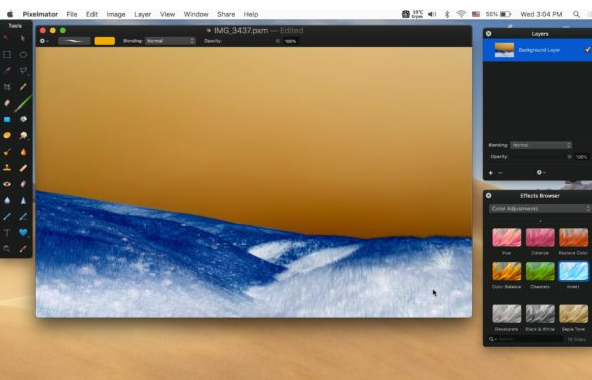Activate the Zoom magnifier tool

(7, 249)
